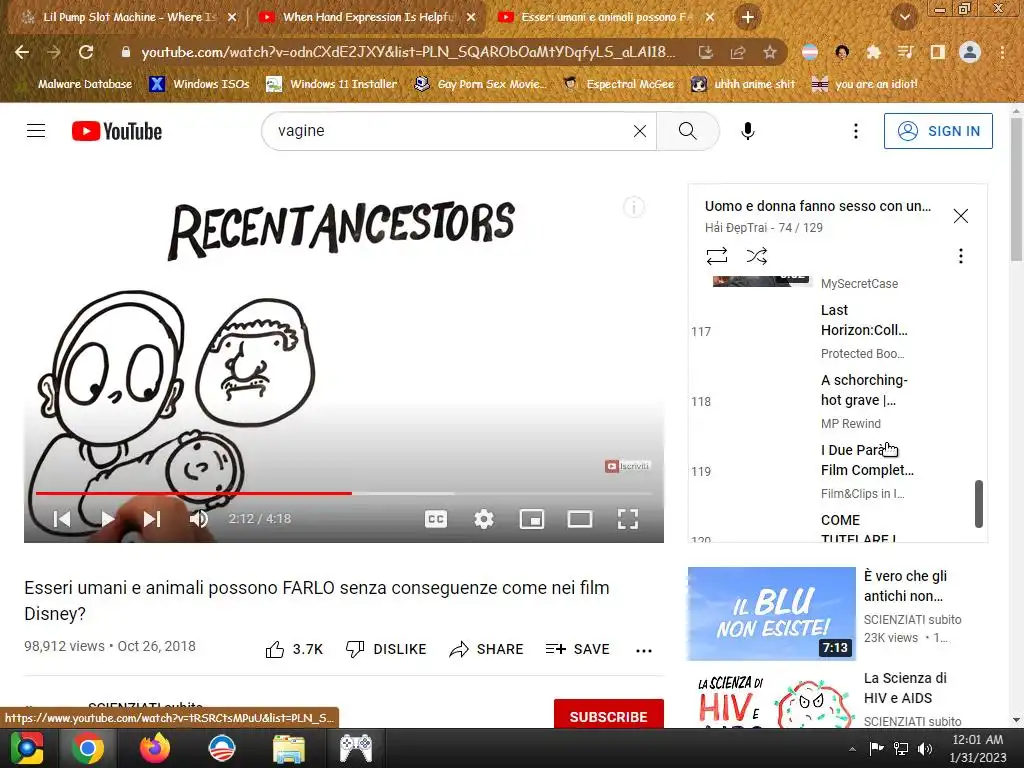Screen dimensions: 1024x768
Task: Open you are an idiot! bookmark
Action: pos(865,84)
